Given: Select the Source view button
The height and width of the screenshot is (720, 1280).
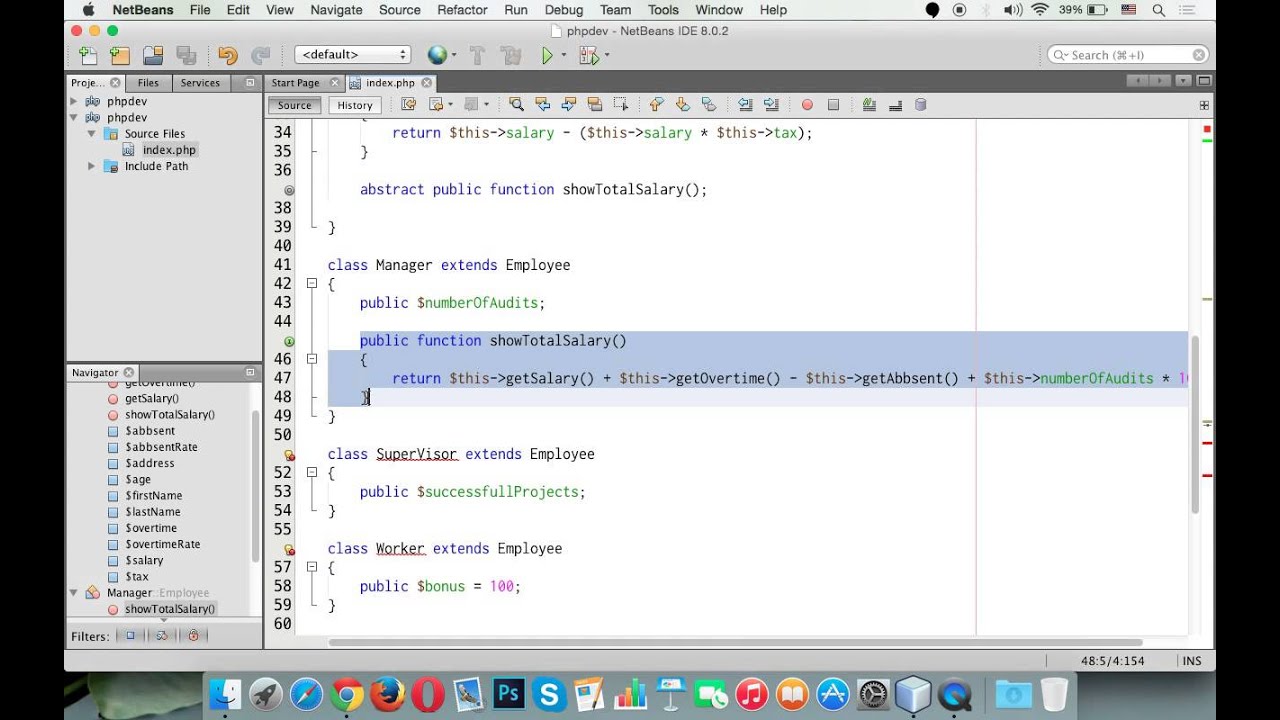Looking at the screenshot, I should pyautogui.click(x=294, y=105).
